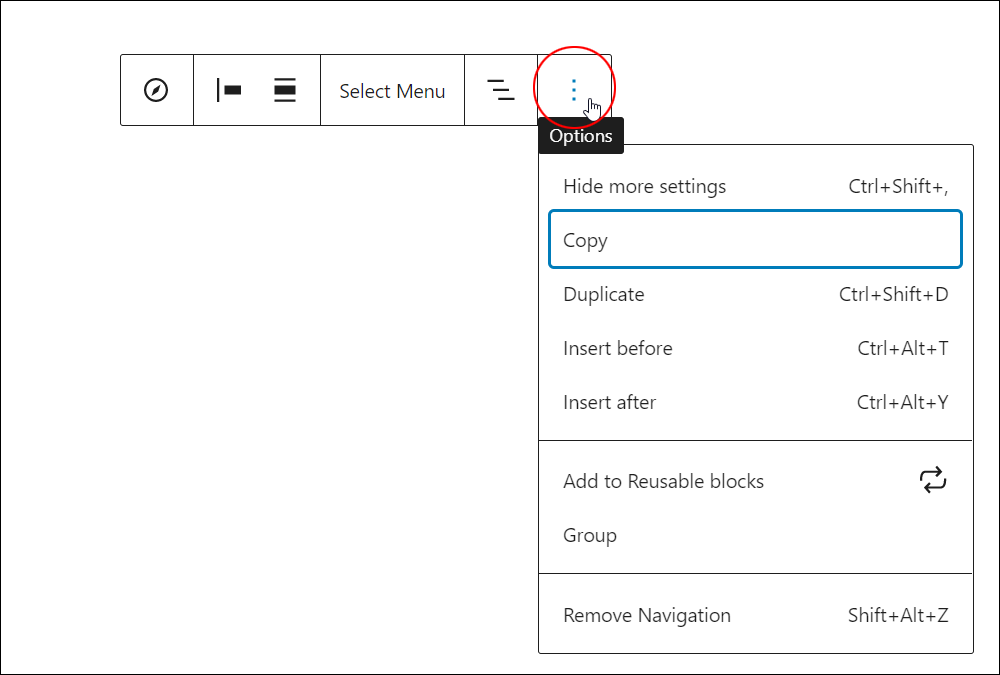The height and width of the screenshot is (675, 1000).
Task: Select Copy from the options menu
Action: 755,239
